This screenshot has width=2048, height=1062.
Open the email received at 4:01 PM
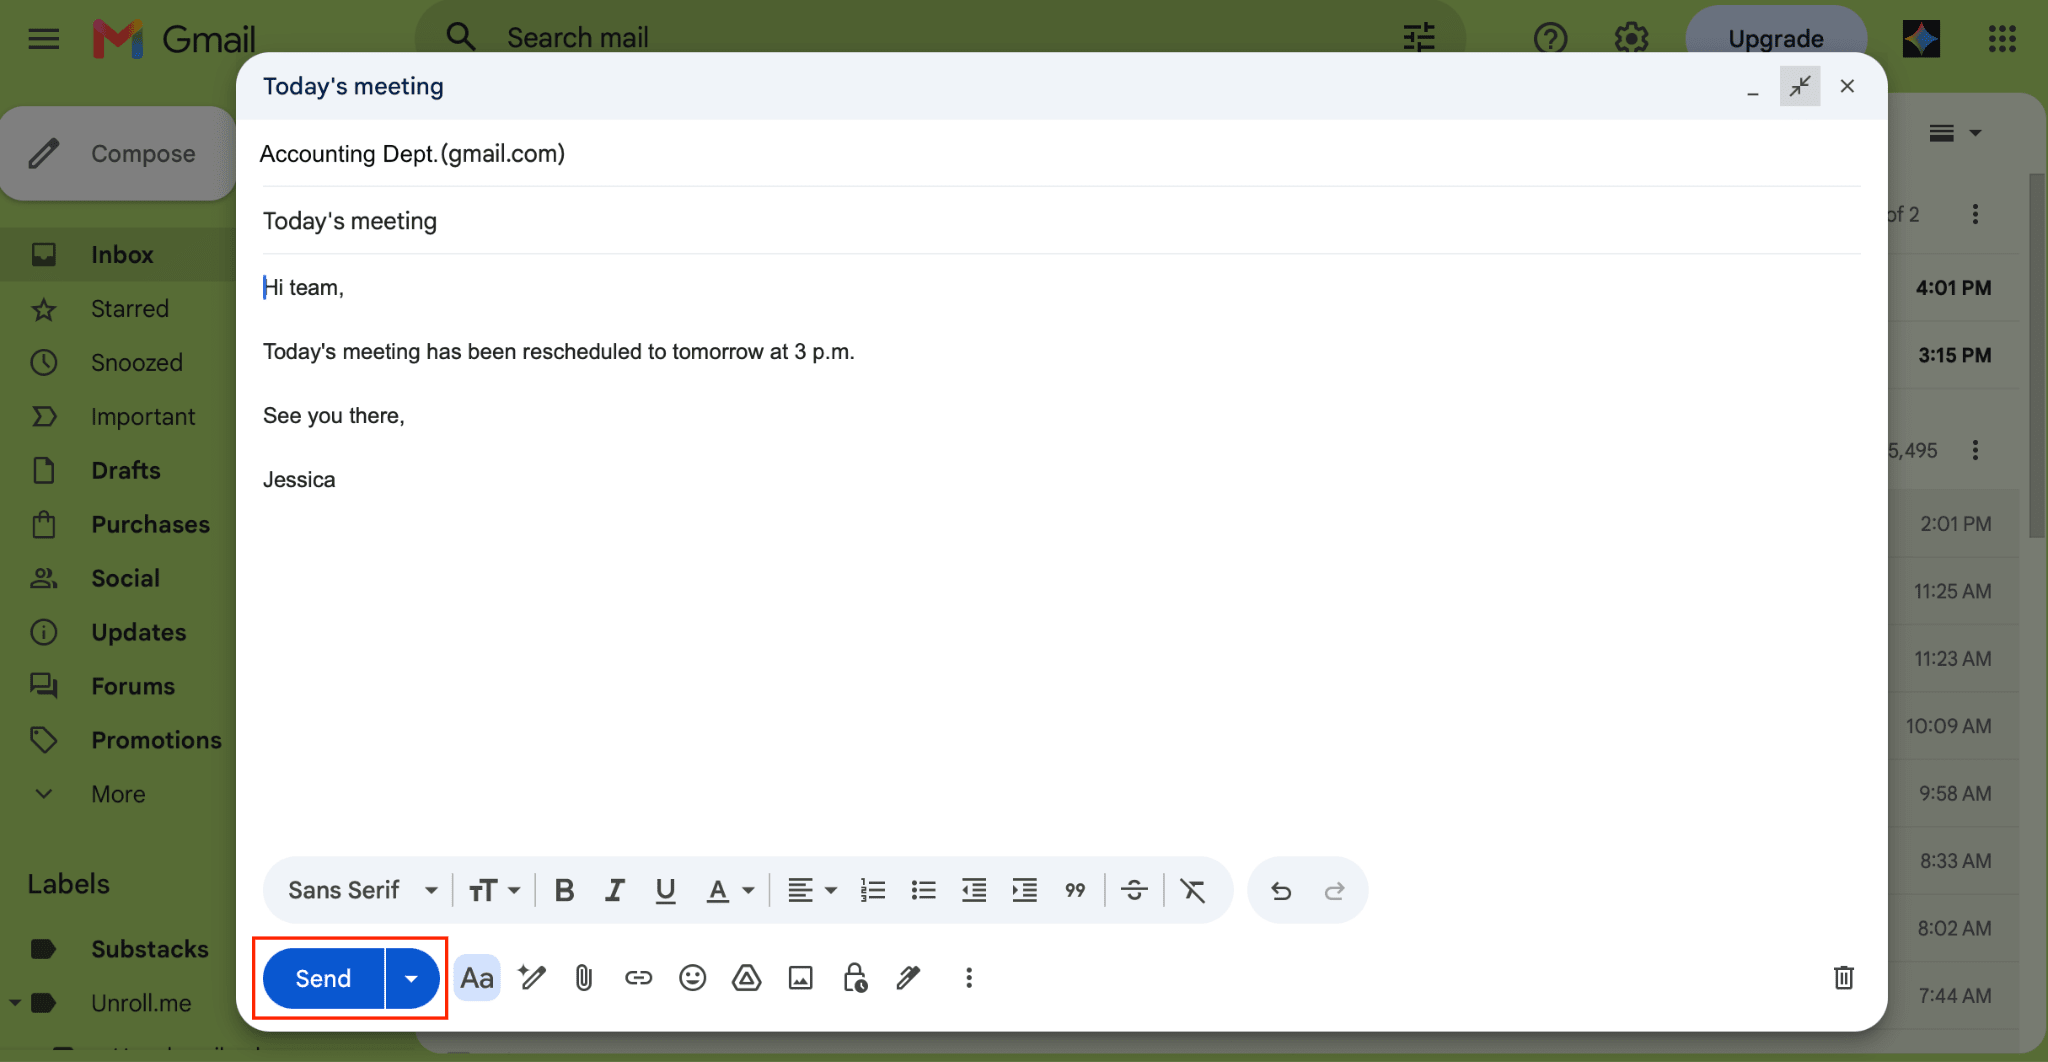(x=1954, y=288)
